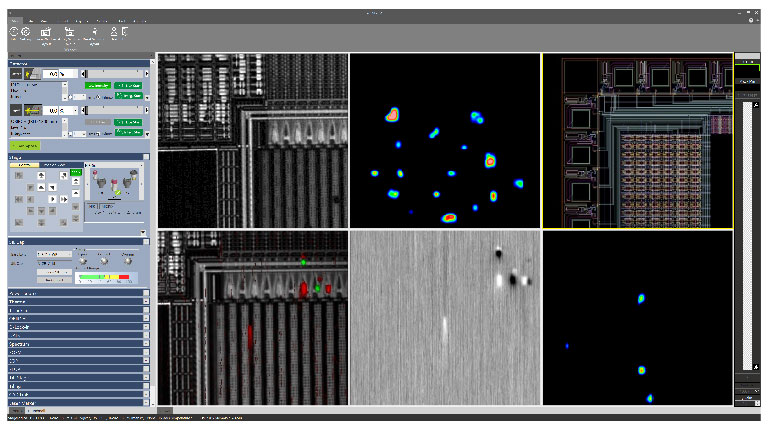This screenshot has height=428, width=768.
Task: Adjust the first laser power slider
Action: 112,73
